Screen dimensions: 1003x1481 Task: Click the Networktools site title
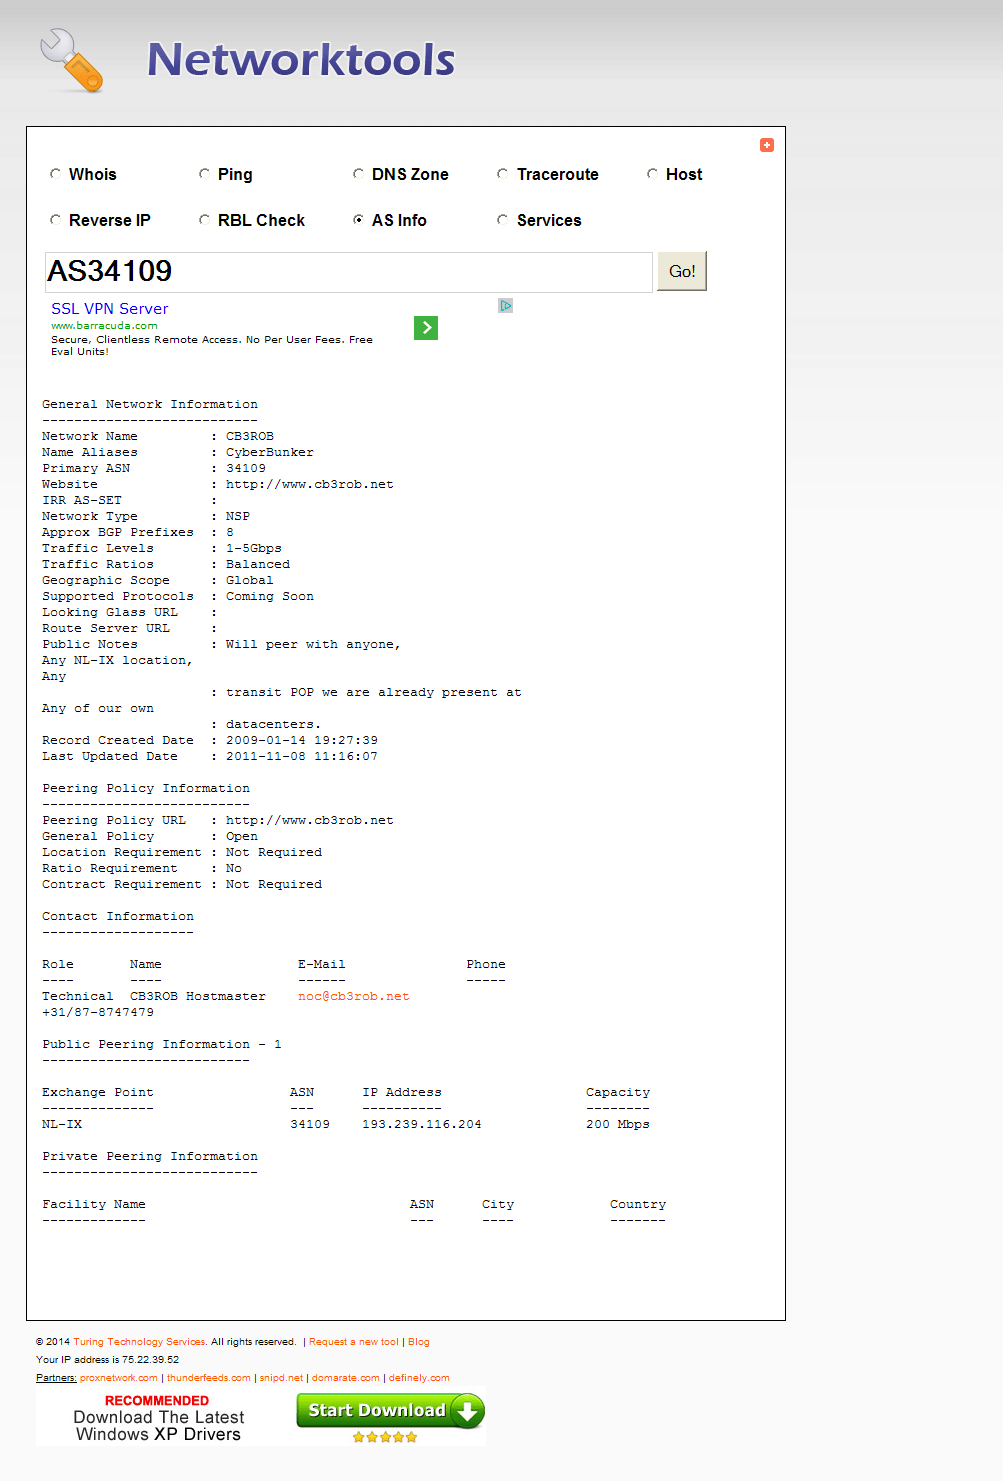(x=301, y=60)
